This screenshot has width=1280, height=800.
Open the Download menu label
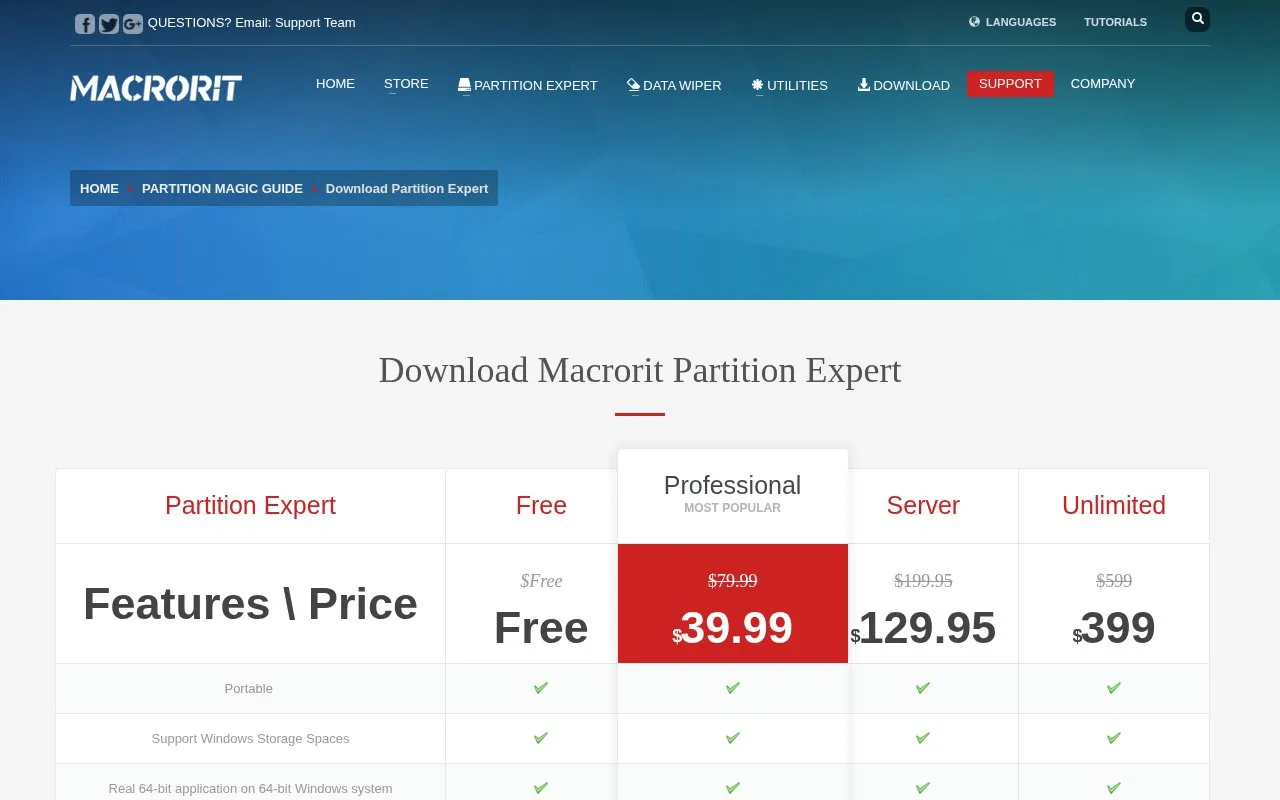tap(911, 86)
